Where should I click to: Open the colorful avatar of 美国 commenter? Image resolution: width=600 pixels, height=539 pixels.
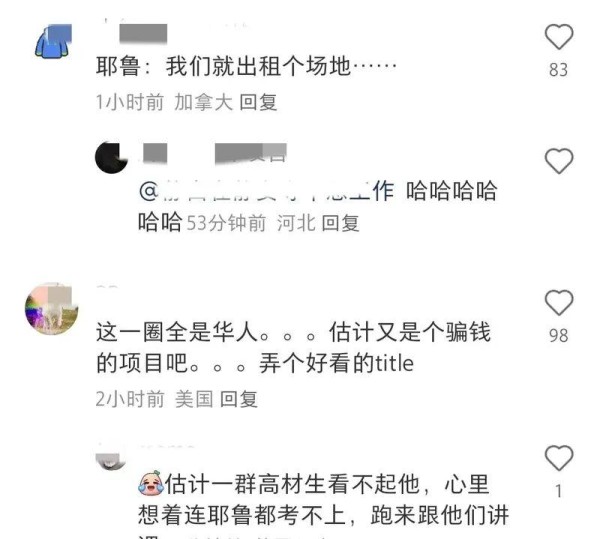tap(52, 309)
